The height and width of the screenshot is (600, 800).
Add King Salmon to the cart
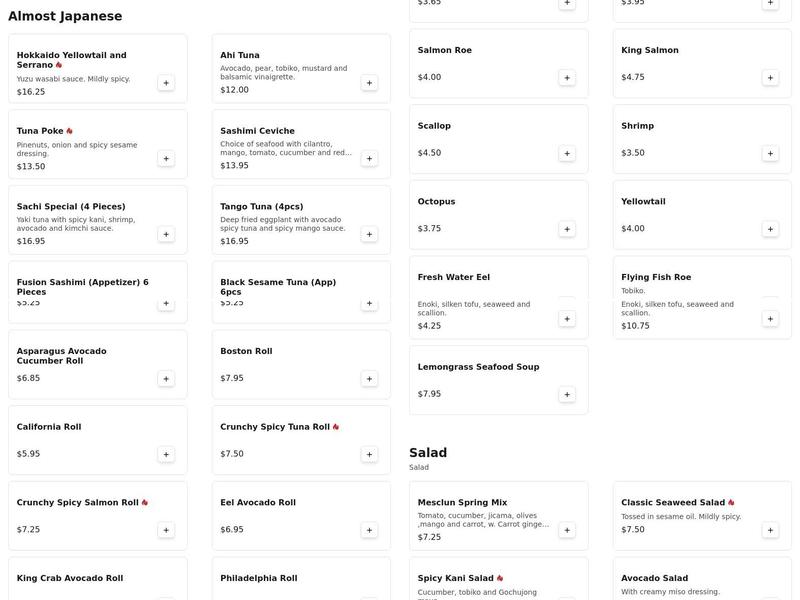pyautogui.click(x=769, y=75)
